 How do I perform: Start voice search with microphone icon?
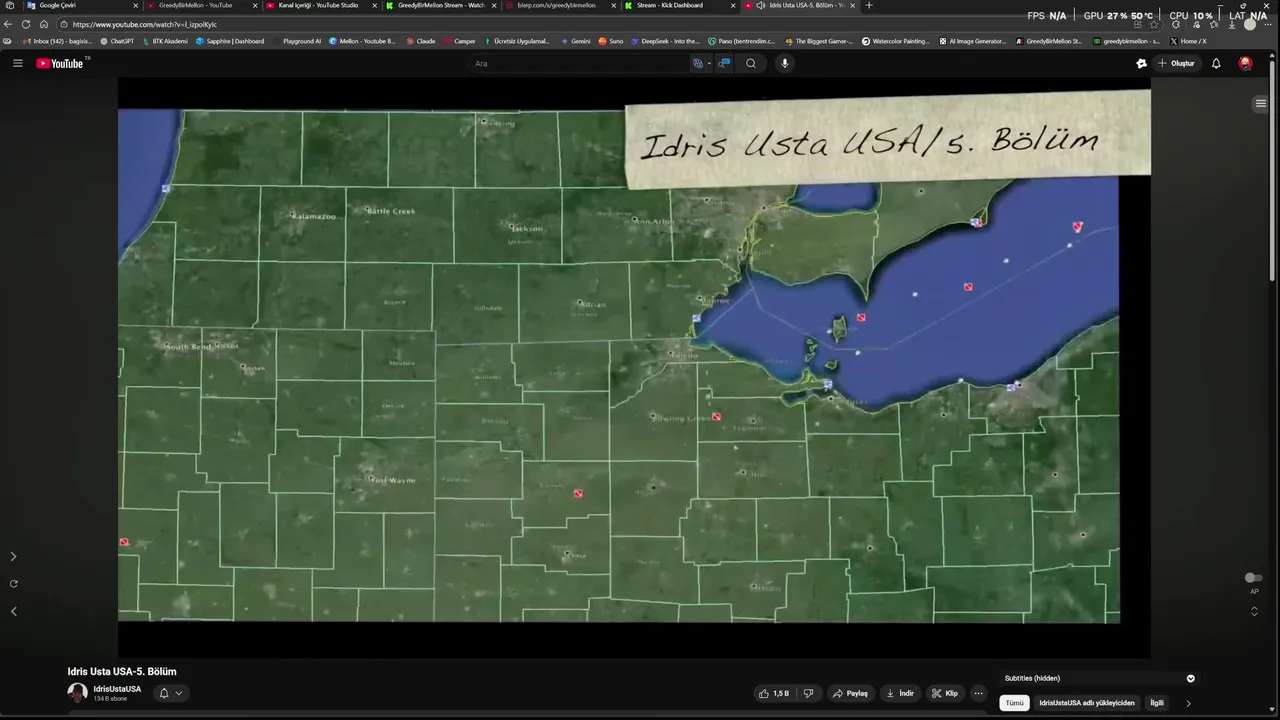(x=784, y=63)
